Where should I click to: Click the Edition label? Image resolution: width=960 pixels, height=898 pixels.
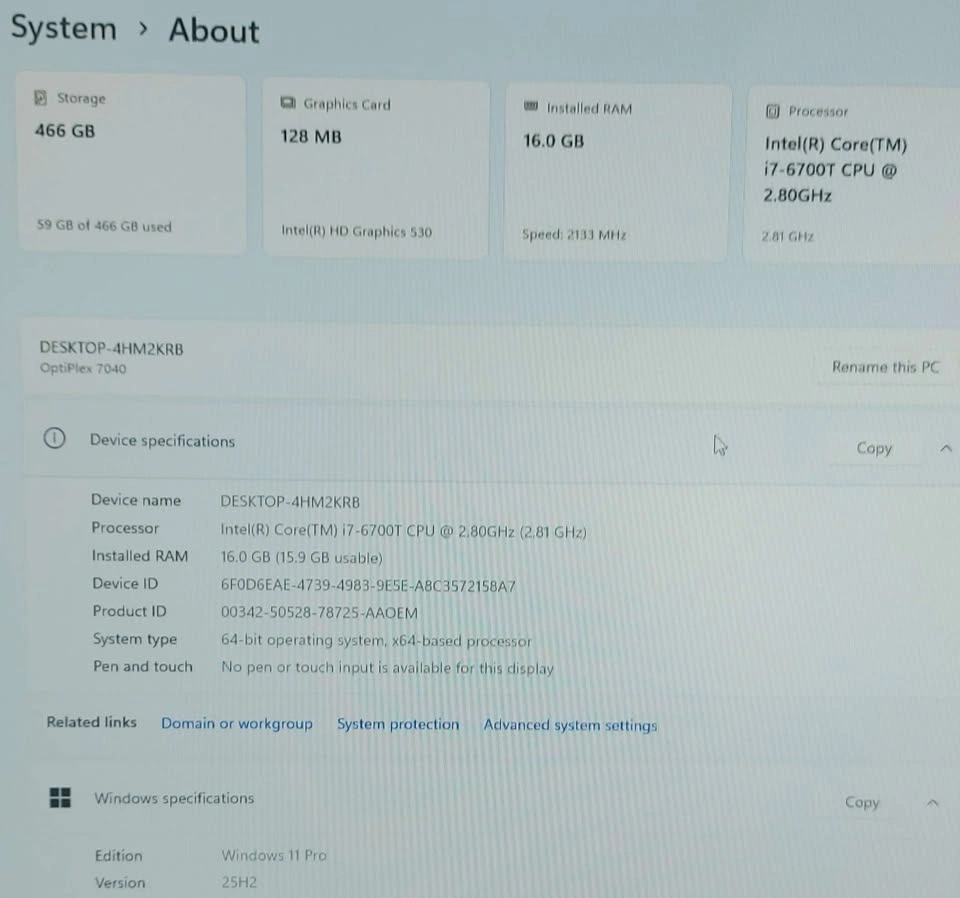pos(118,855)
